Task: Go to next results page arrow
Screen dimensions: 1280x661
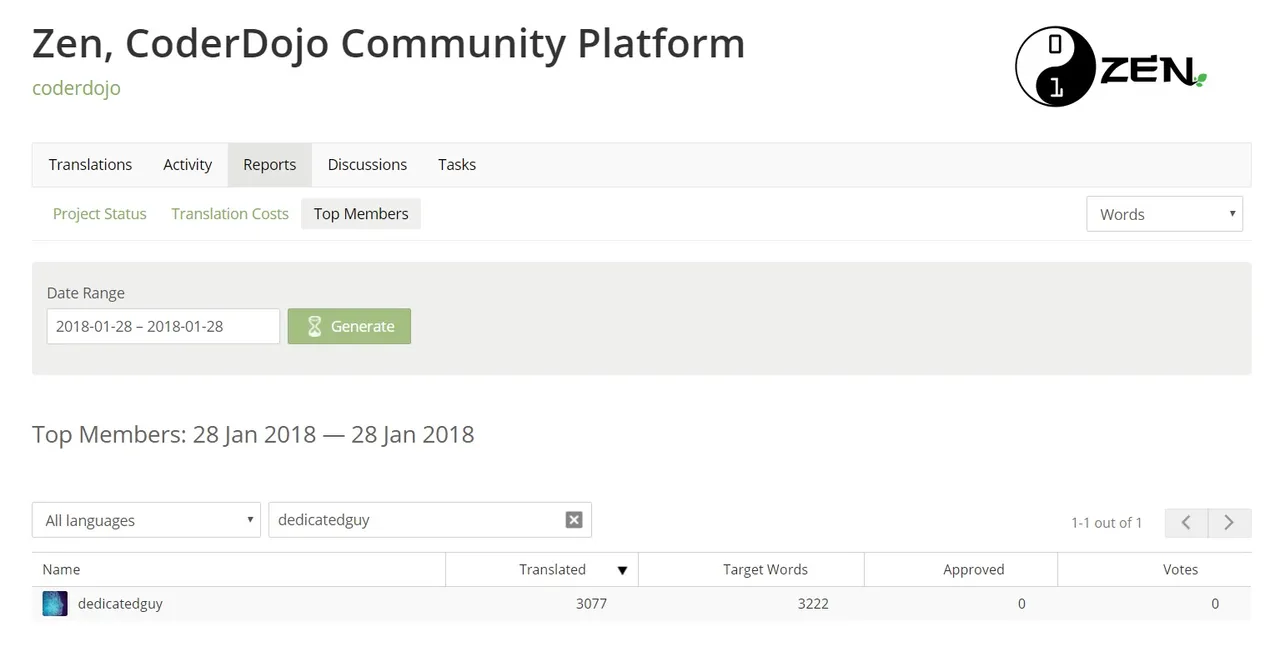Action: tap(1229, 522)
